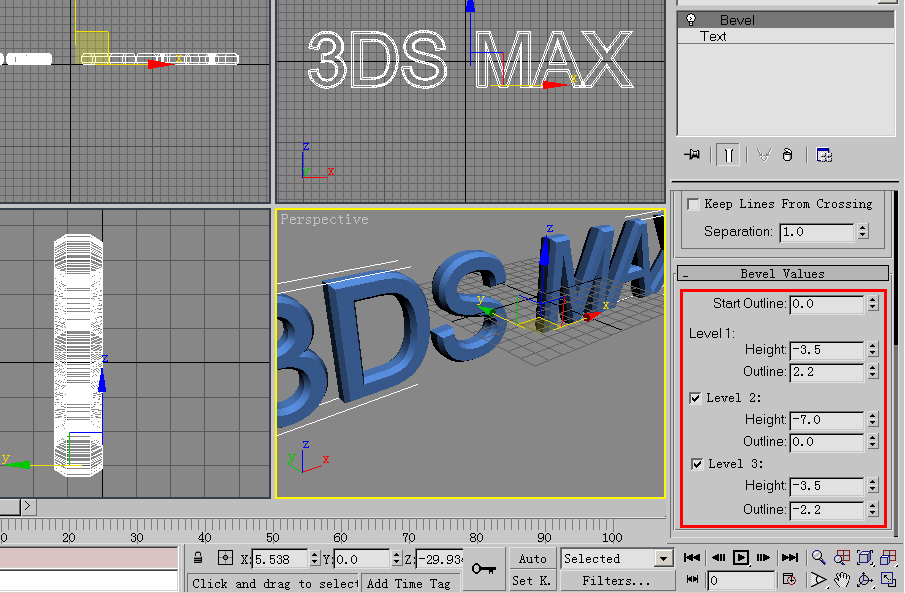Click Add Time Tag
Image resolution: width=905 pixels, height=593 pixels.
[409, 583]
